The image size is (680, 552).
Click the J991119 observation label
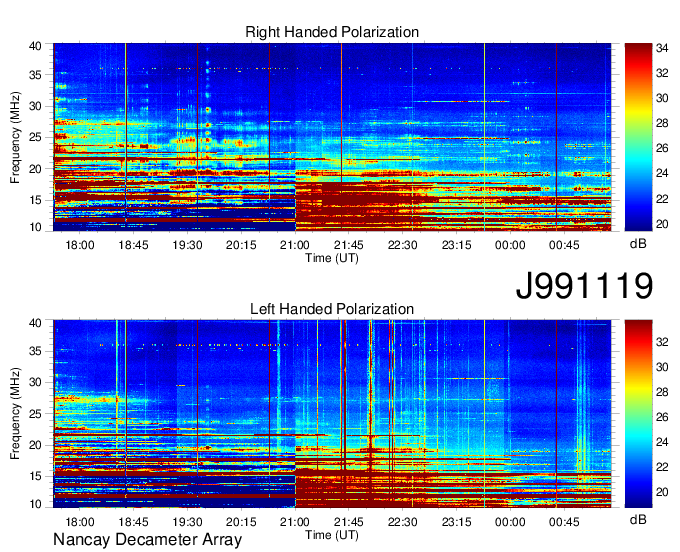tap(584, 286)
